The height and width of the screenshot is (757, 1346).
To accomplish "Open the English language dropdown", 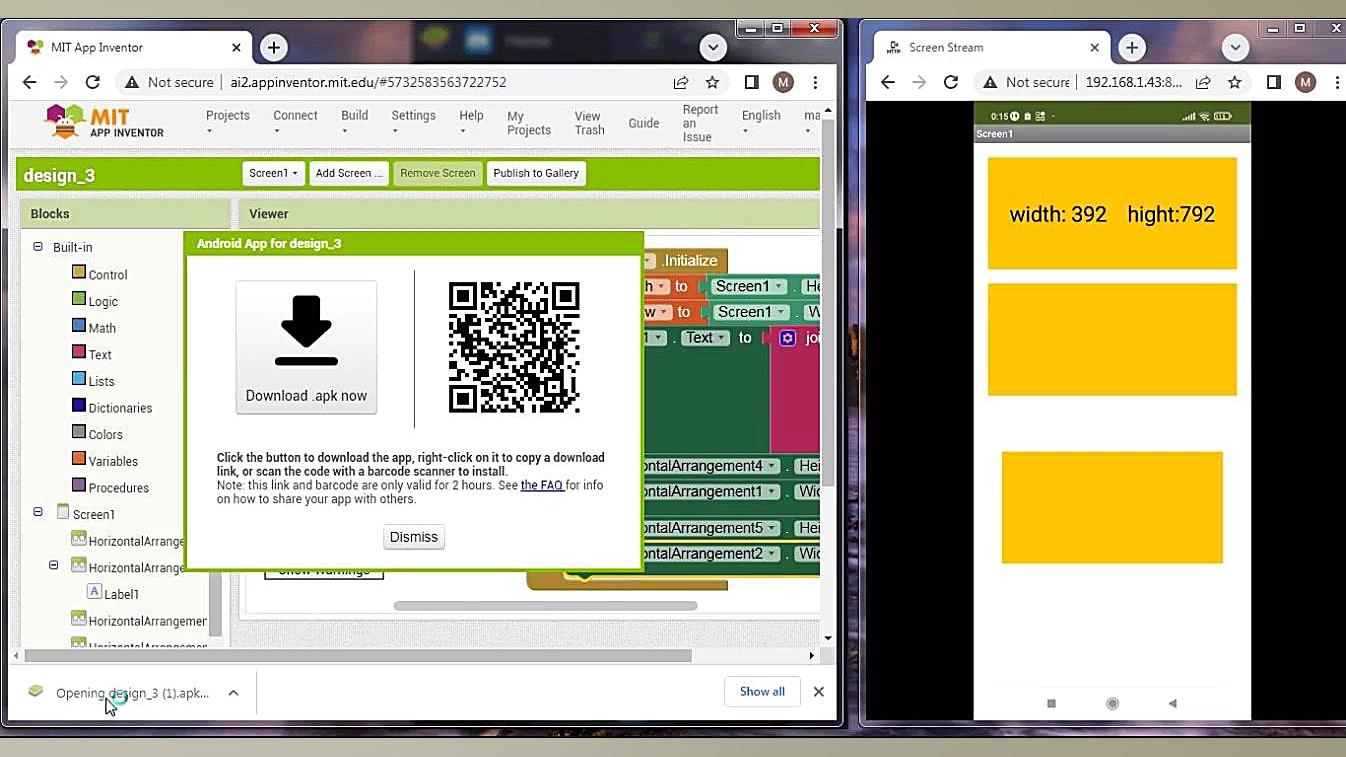I will [x=761, y=123].
